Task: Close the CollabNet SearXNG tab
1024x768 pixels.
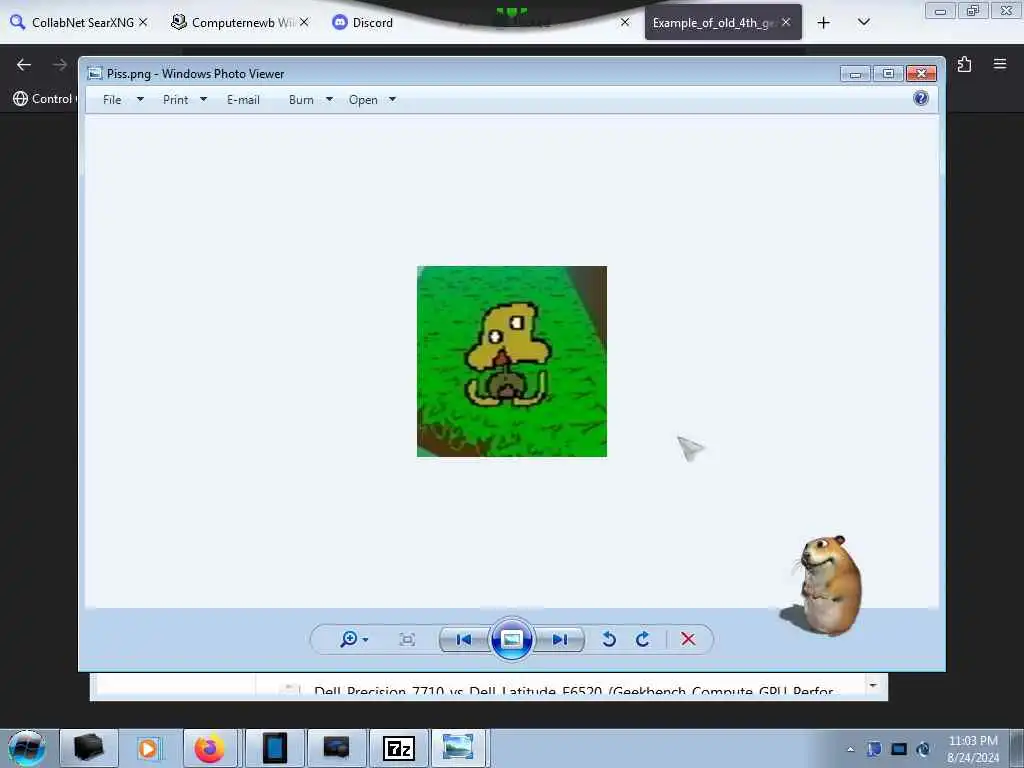Action: [x=143, y=22]
